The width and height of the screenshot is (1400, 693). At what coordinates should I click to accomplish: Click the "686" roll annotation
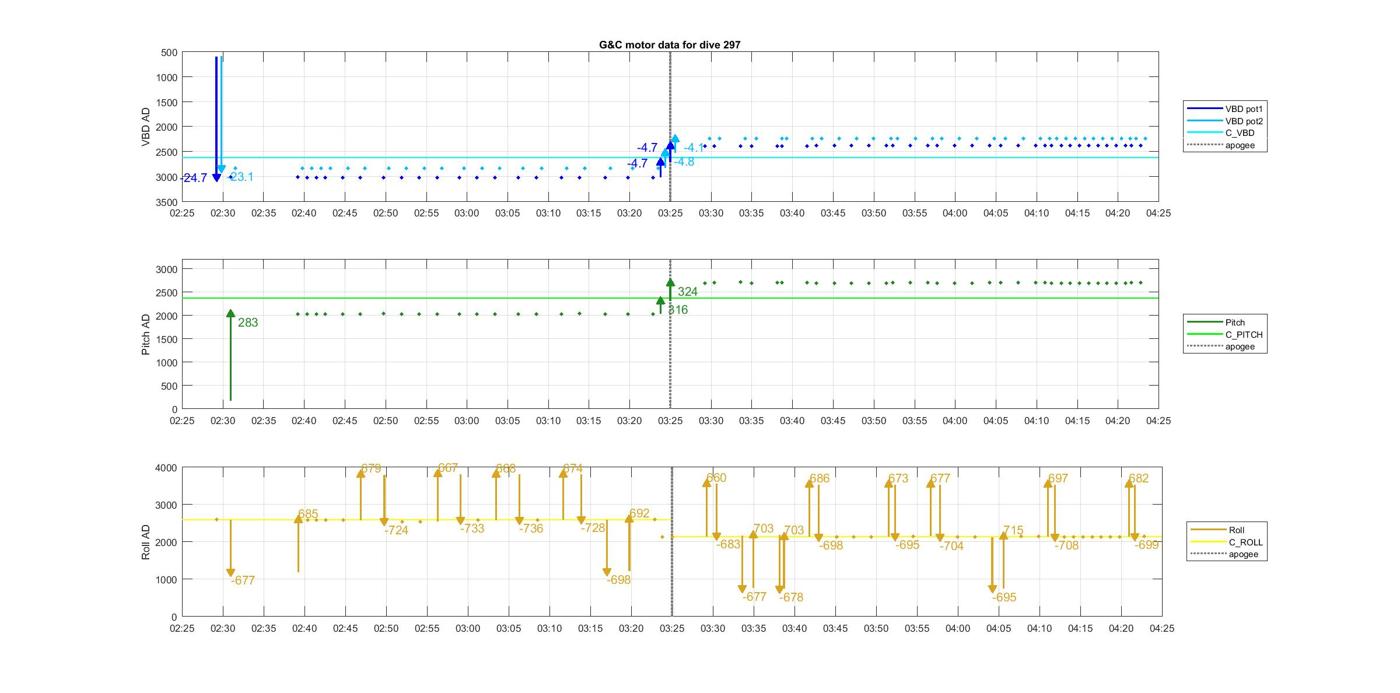[x=819, y=479]
